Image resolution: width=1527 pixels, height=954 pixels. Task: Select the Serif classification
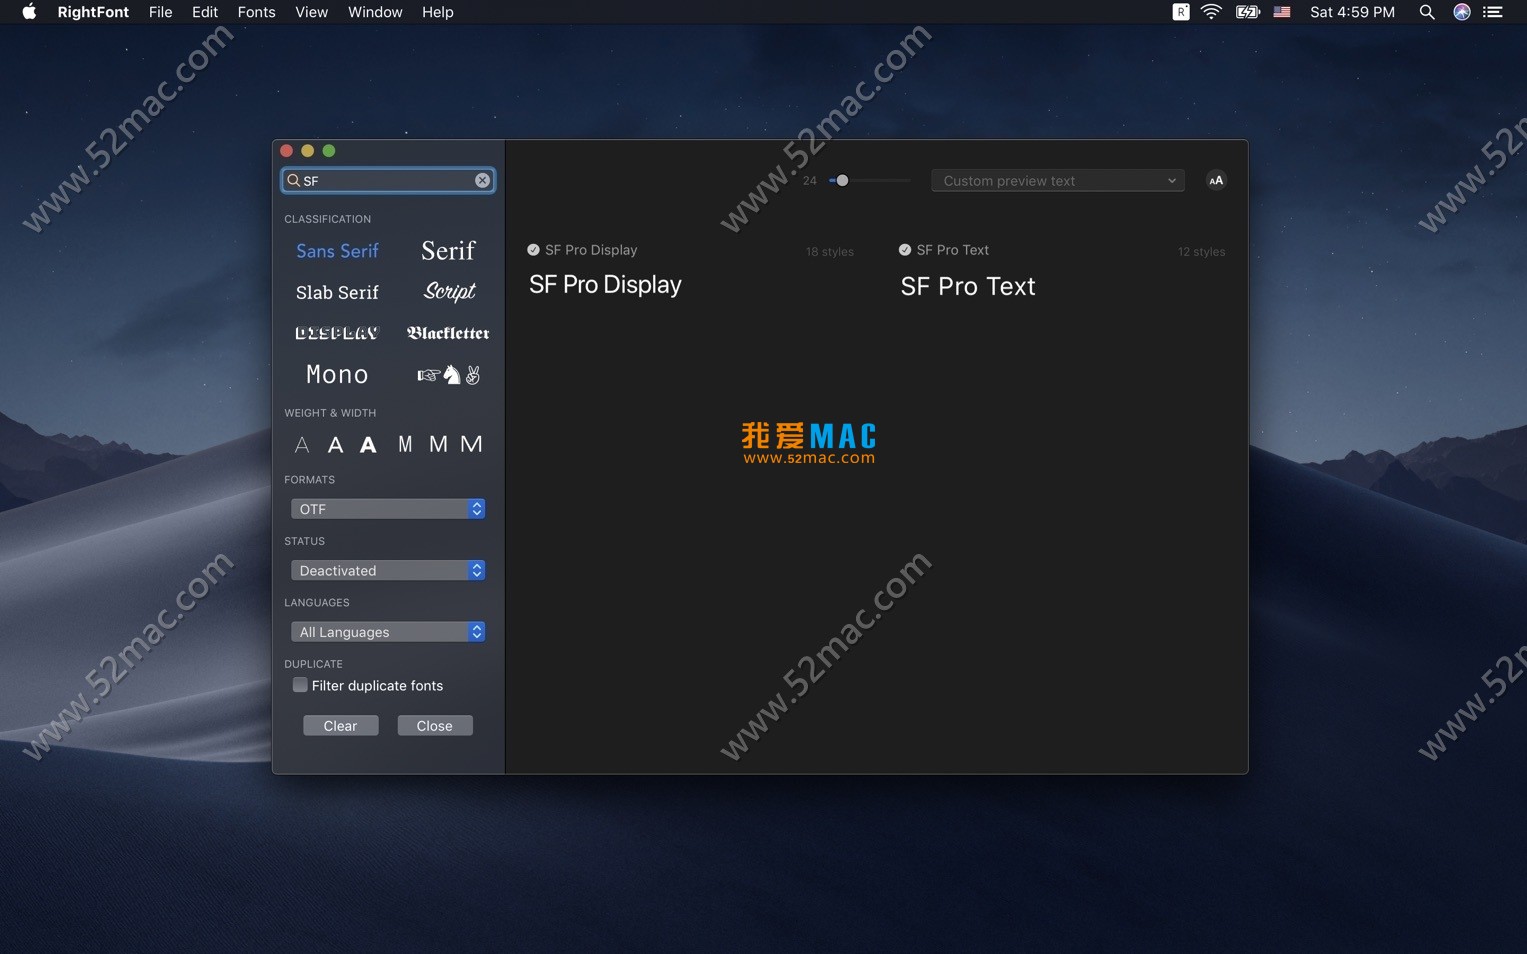448,251
